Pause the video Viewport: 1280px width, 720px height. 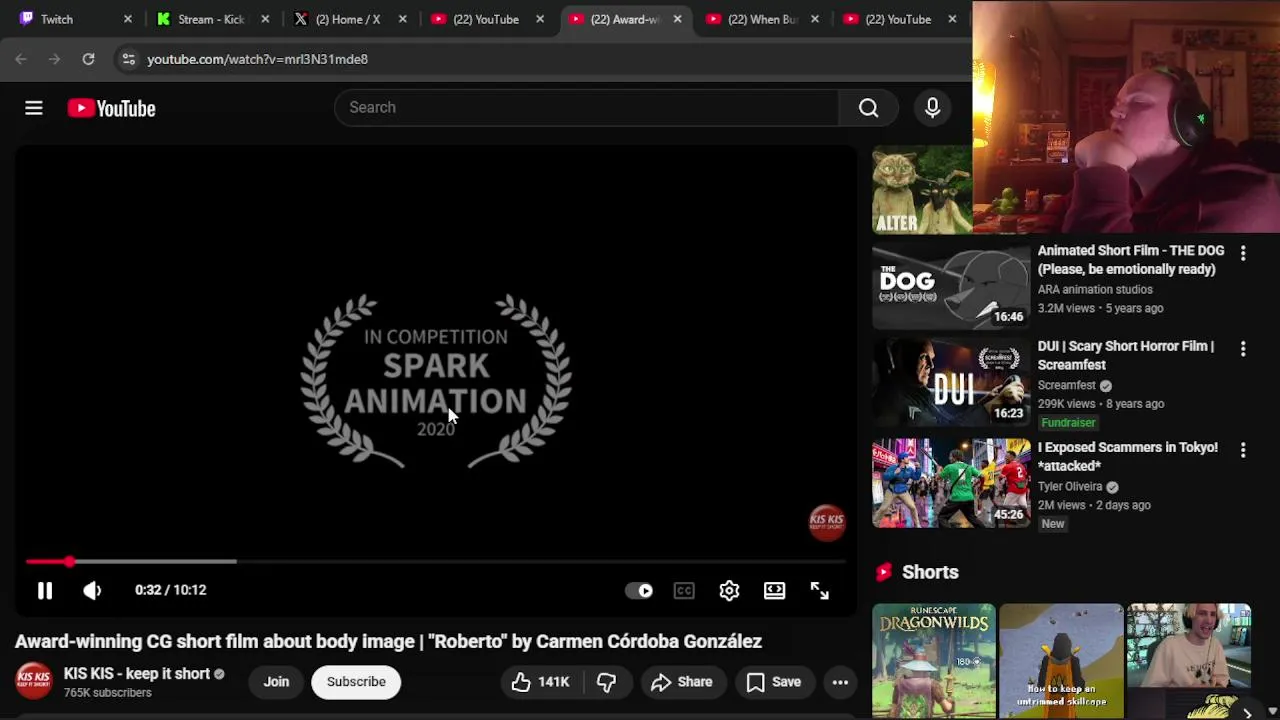(45, 591)
